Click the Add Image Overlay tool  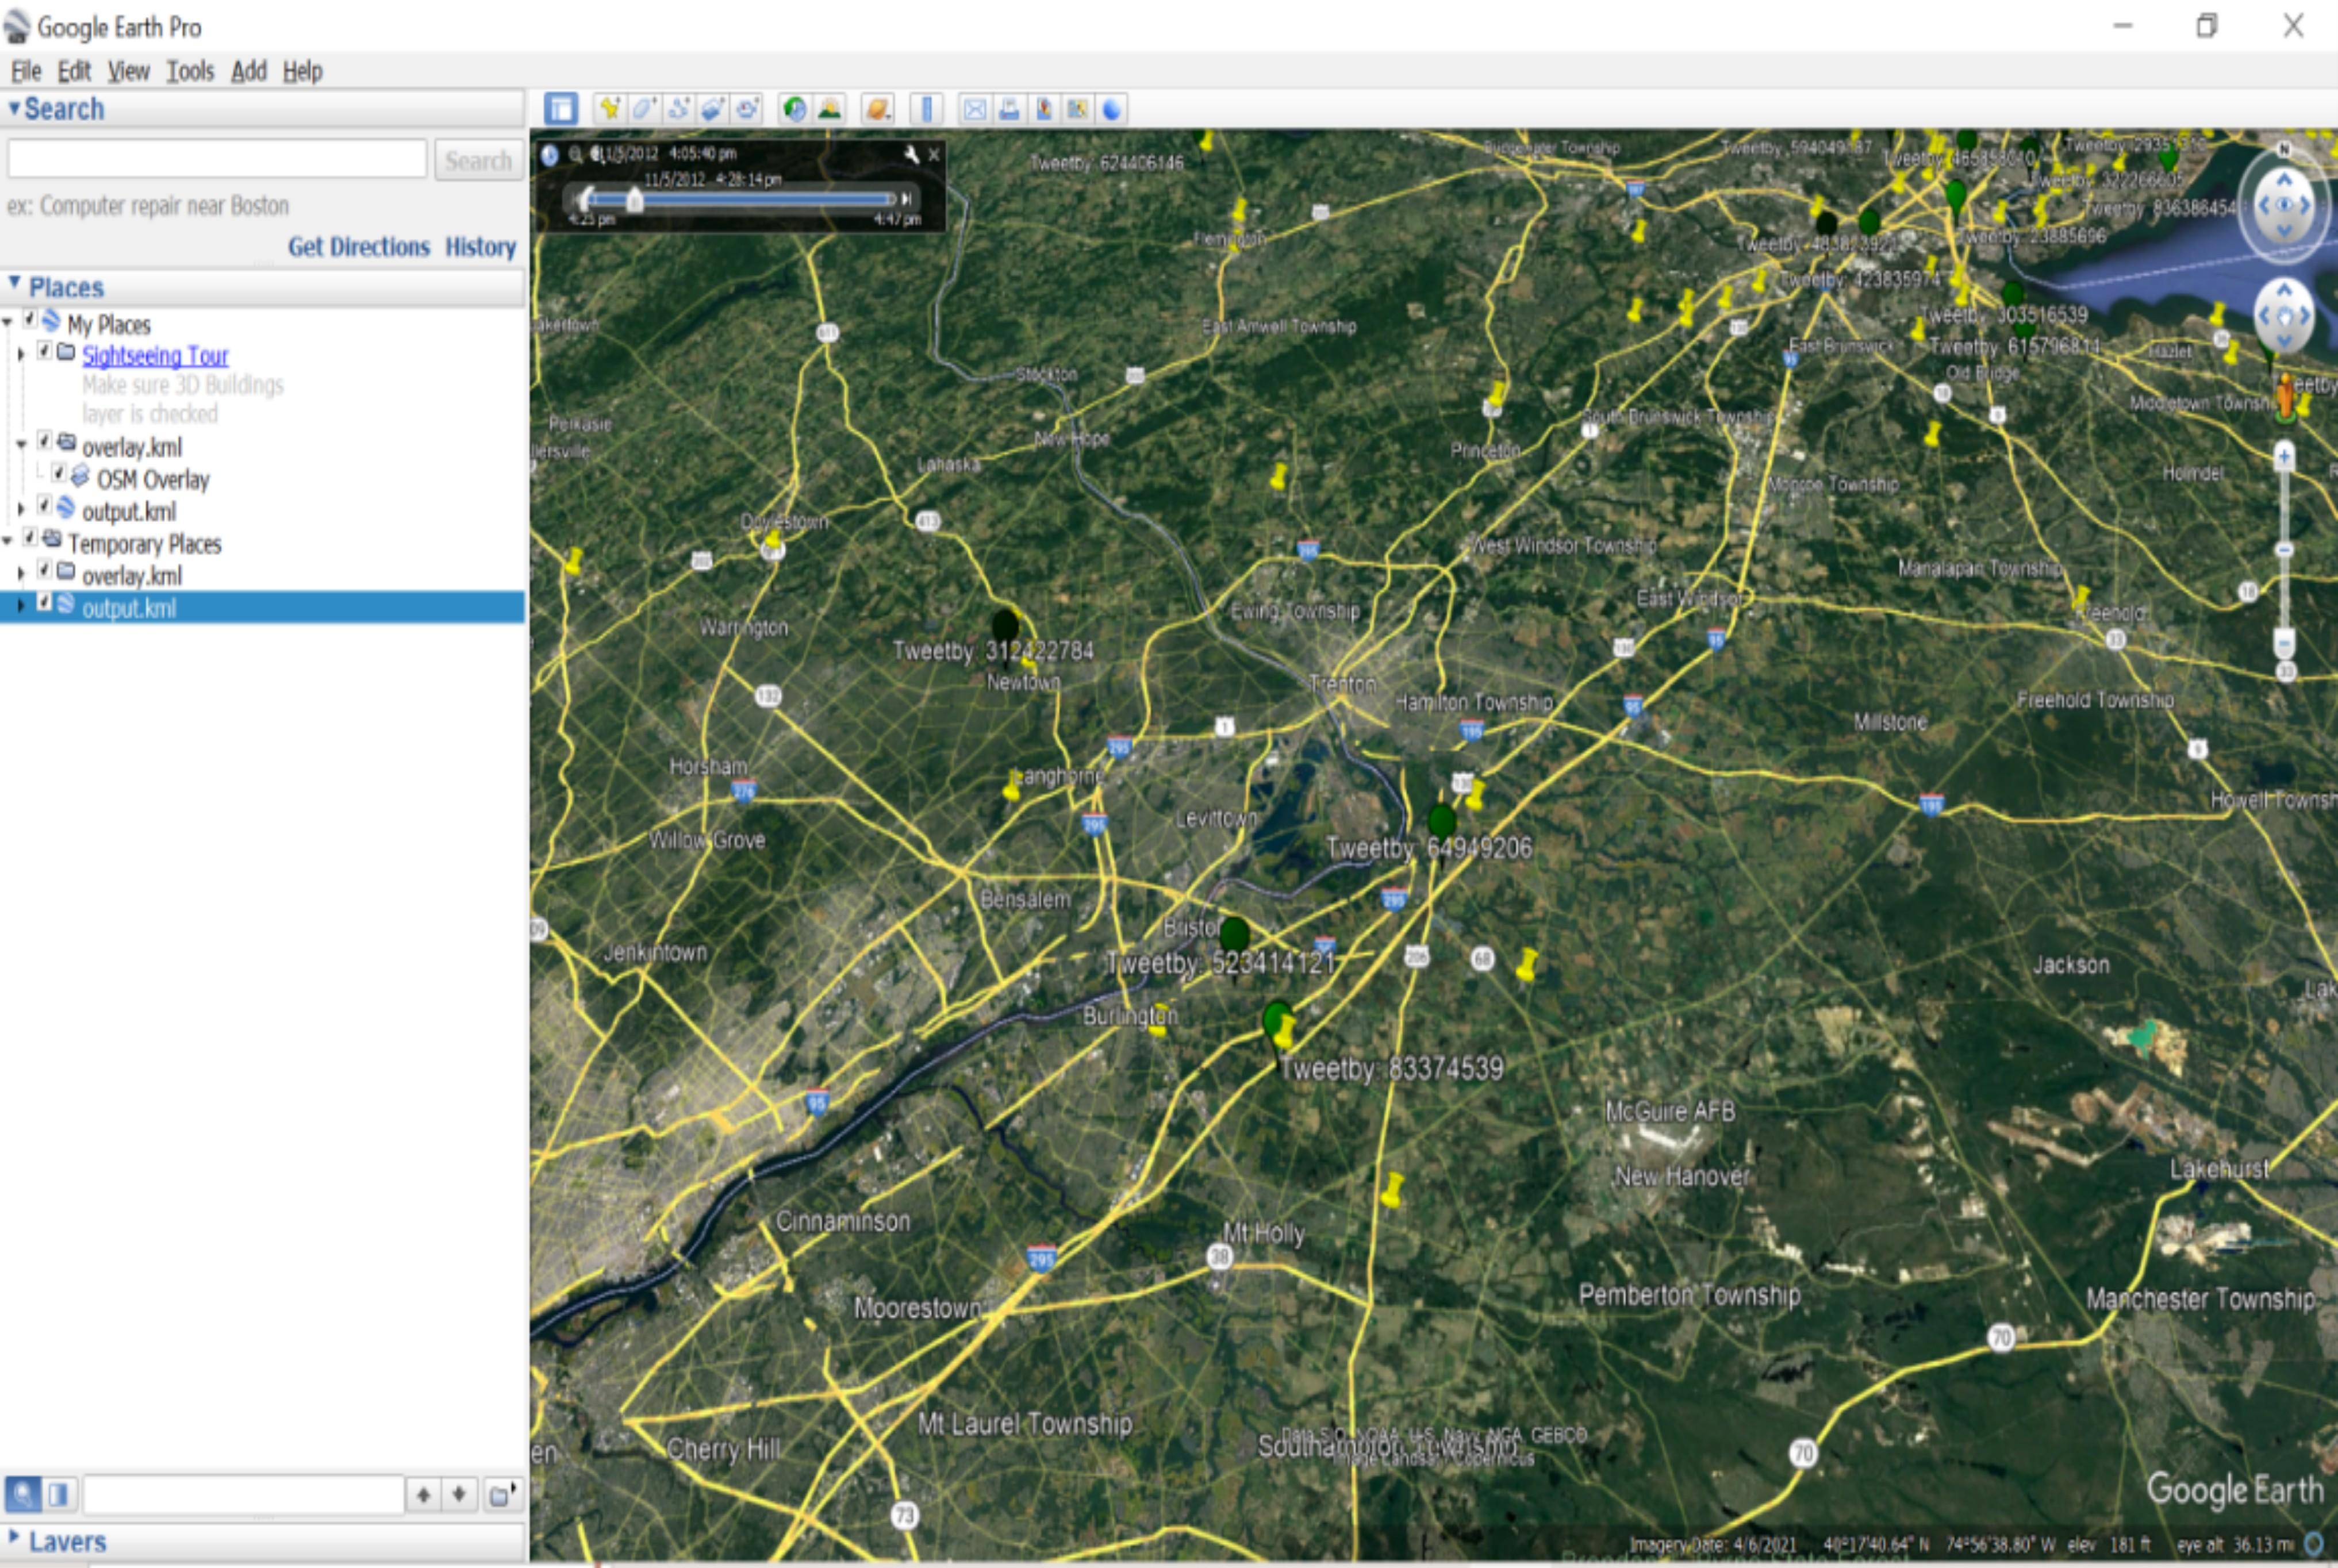[713, 108]
